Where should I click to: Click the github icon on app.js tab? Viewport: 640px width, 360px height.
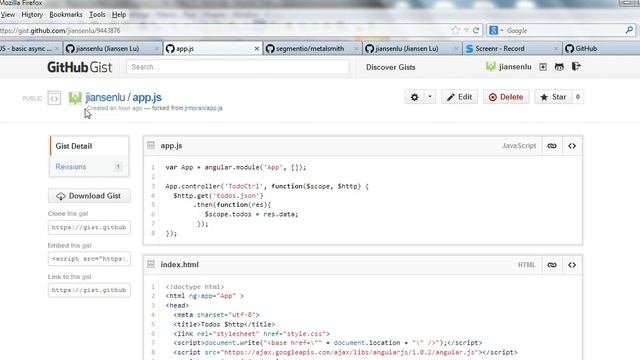point(170,49)
